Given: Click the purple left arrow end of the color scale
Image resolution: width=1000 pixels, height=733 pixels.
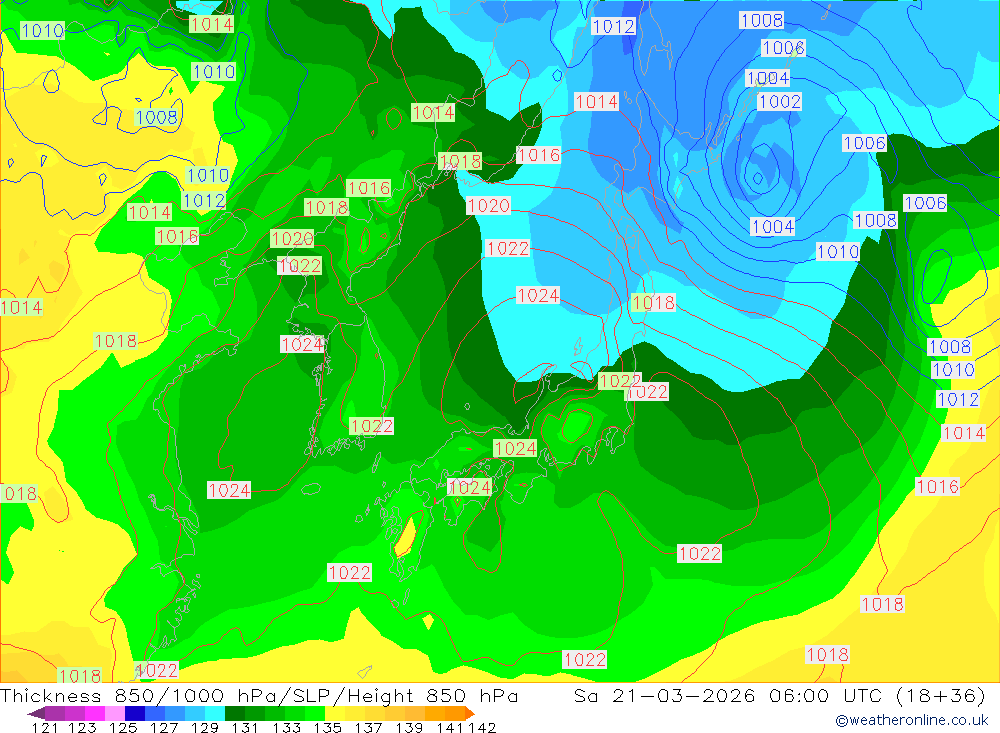Looking at the screenshot, I should click(36, 713).
